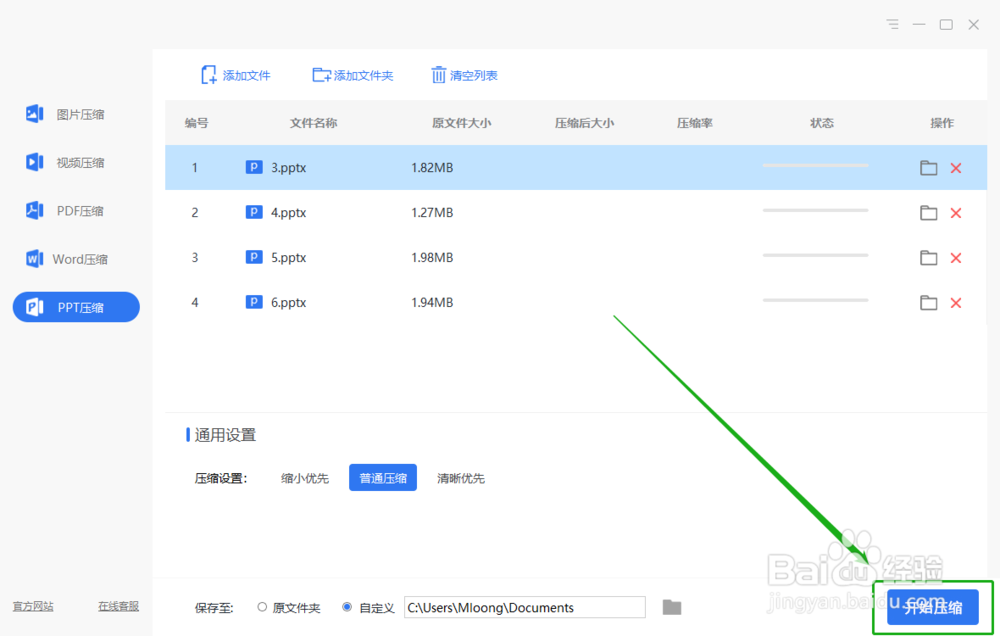This screenshot has height=636, width=1000.
Task: Go to PDF压缩 section
Action: (x=65, y=211)
